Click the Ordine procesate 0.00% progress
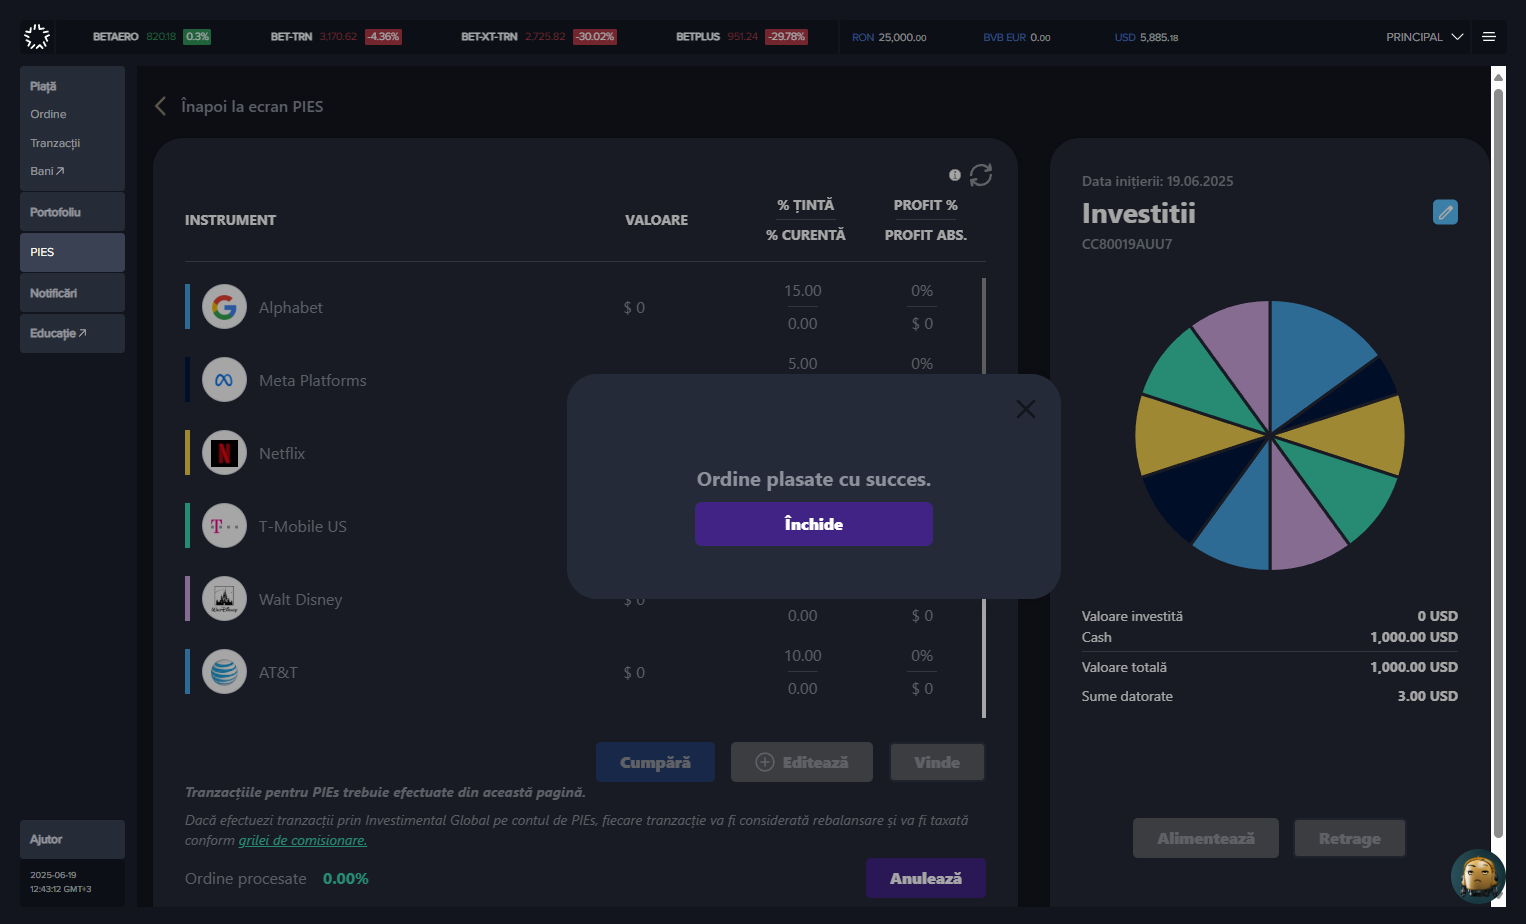This screenshot has width=1526, height=924. [x=277, y=878]
